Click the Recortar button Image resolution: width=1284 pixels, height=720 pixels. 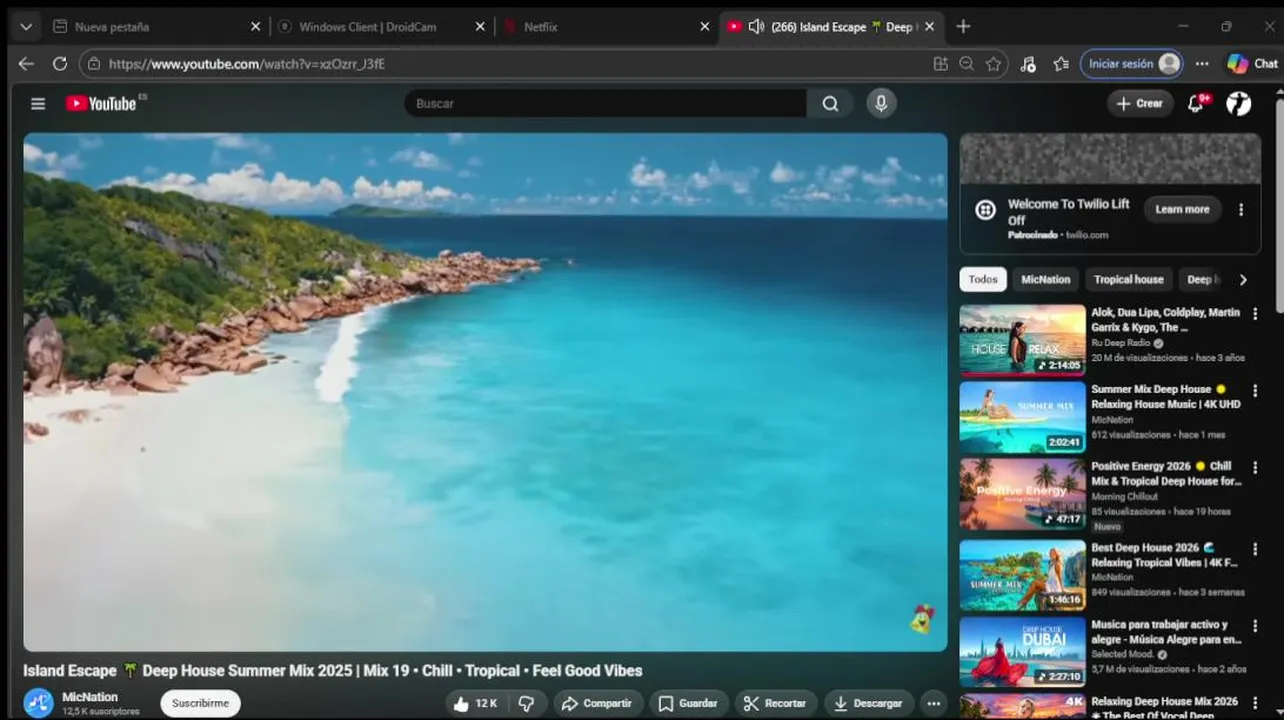775,703
